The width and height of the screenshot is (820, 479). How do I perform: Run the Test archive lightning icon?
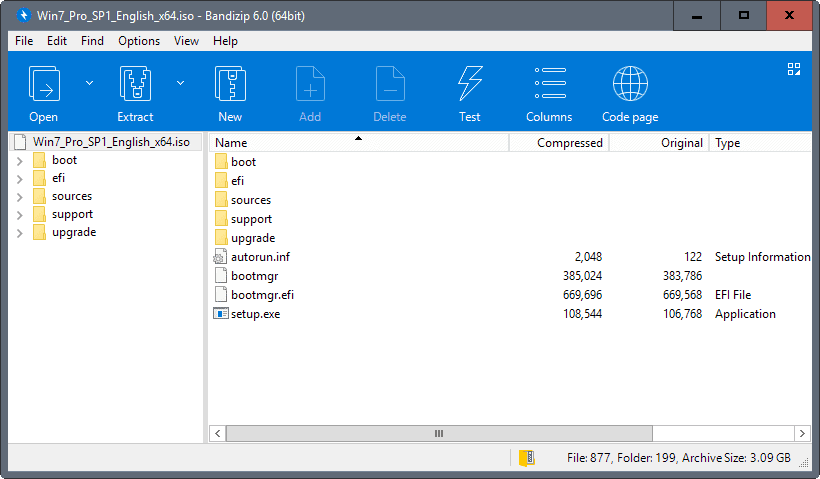point(470,84)
